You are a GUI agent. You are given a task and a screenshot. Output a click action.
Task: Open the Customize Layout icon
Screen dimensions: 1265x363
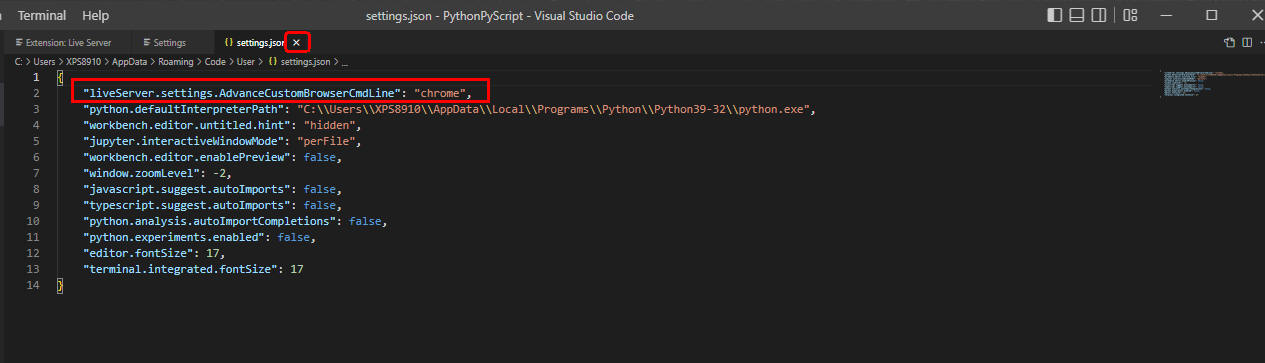coord(1130,15)
